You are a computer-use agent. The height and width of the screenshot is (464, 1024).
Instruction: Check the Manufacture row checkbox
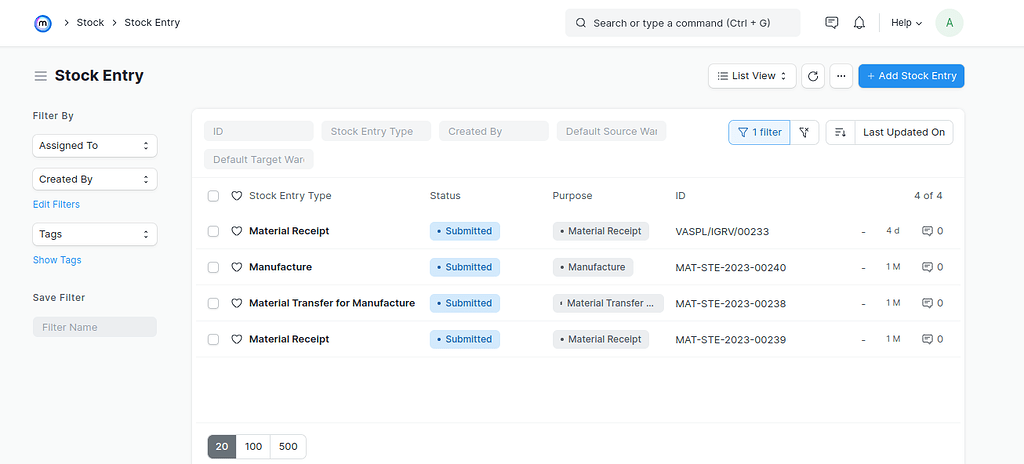point(214,267)
